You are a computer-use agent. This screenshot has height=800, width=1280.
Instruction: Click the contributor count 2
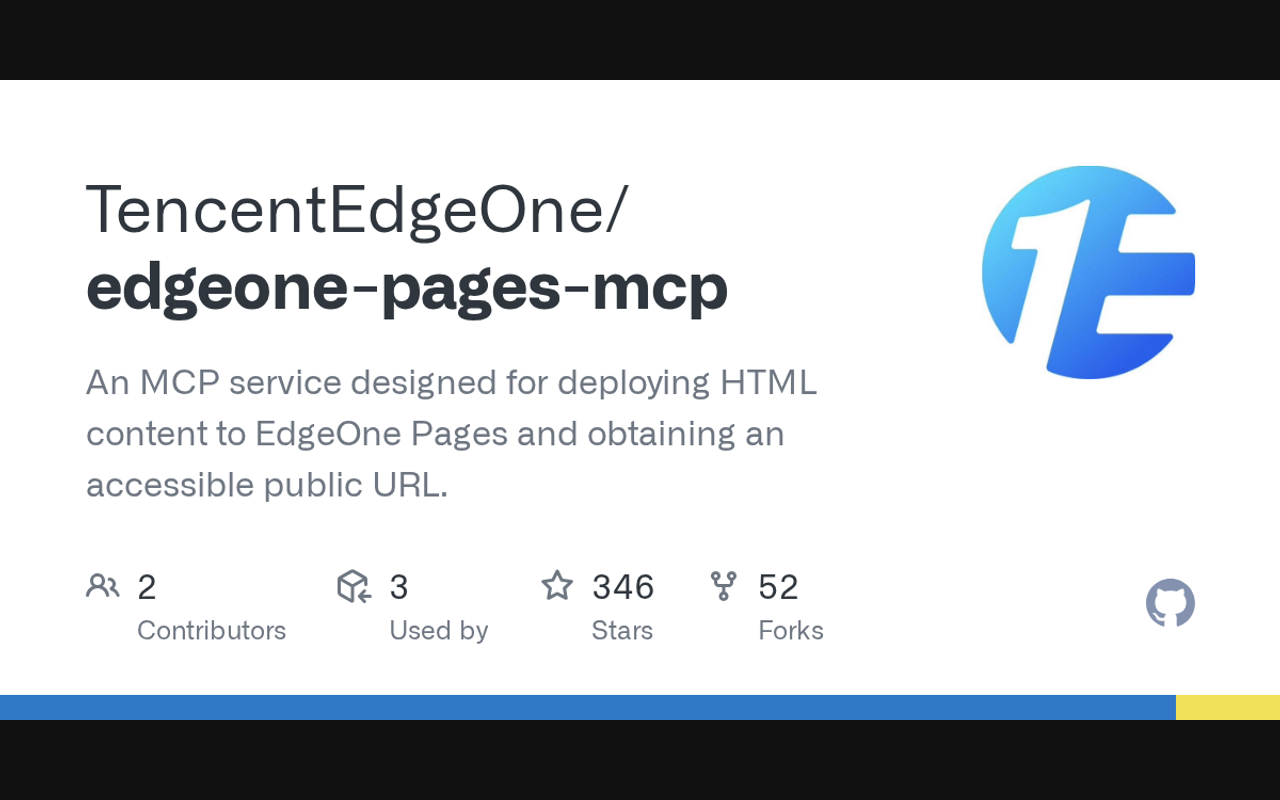pyautogui.click(x=147, y=587)
